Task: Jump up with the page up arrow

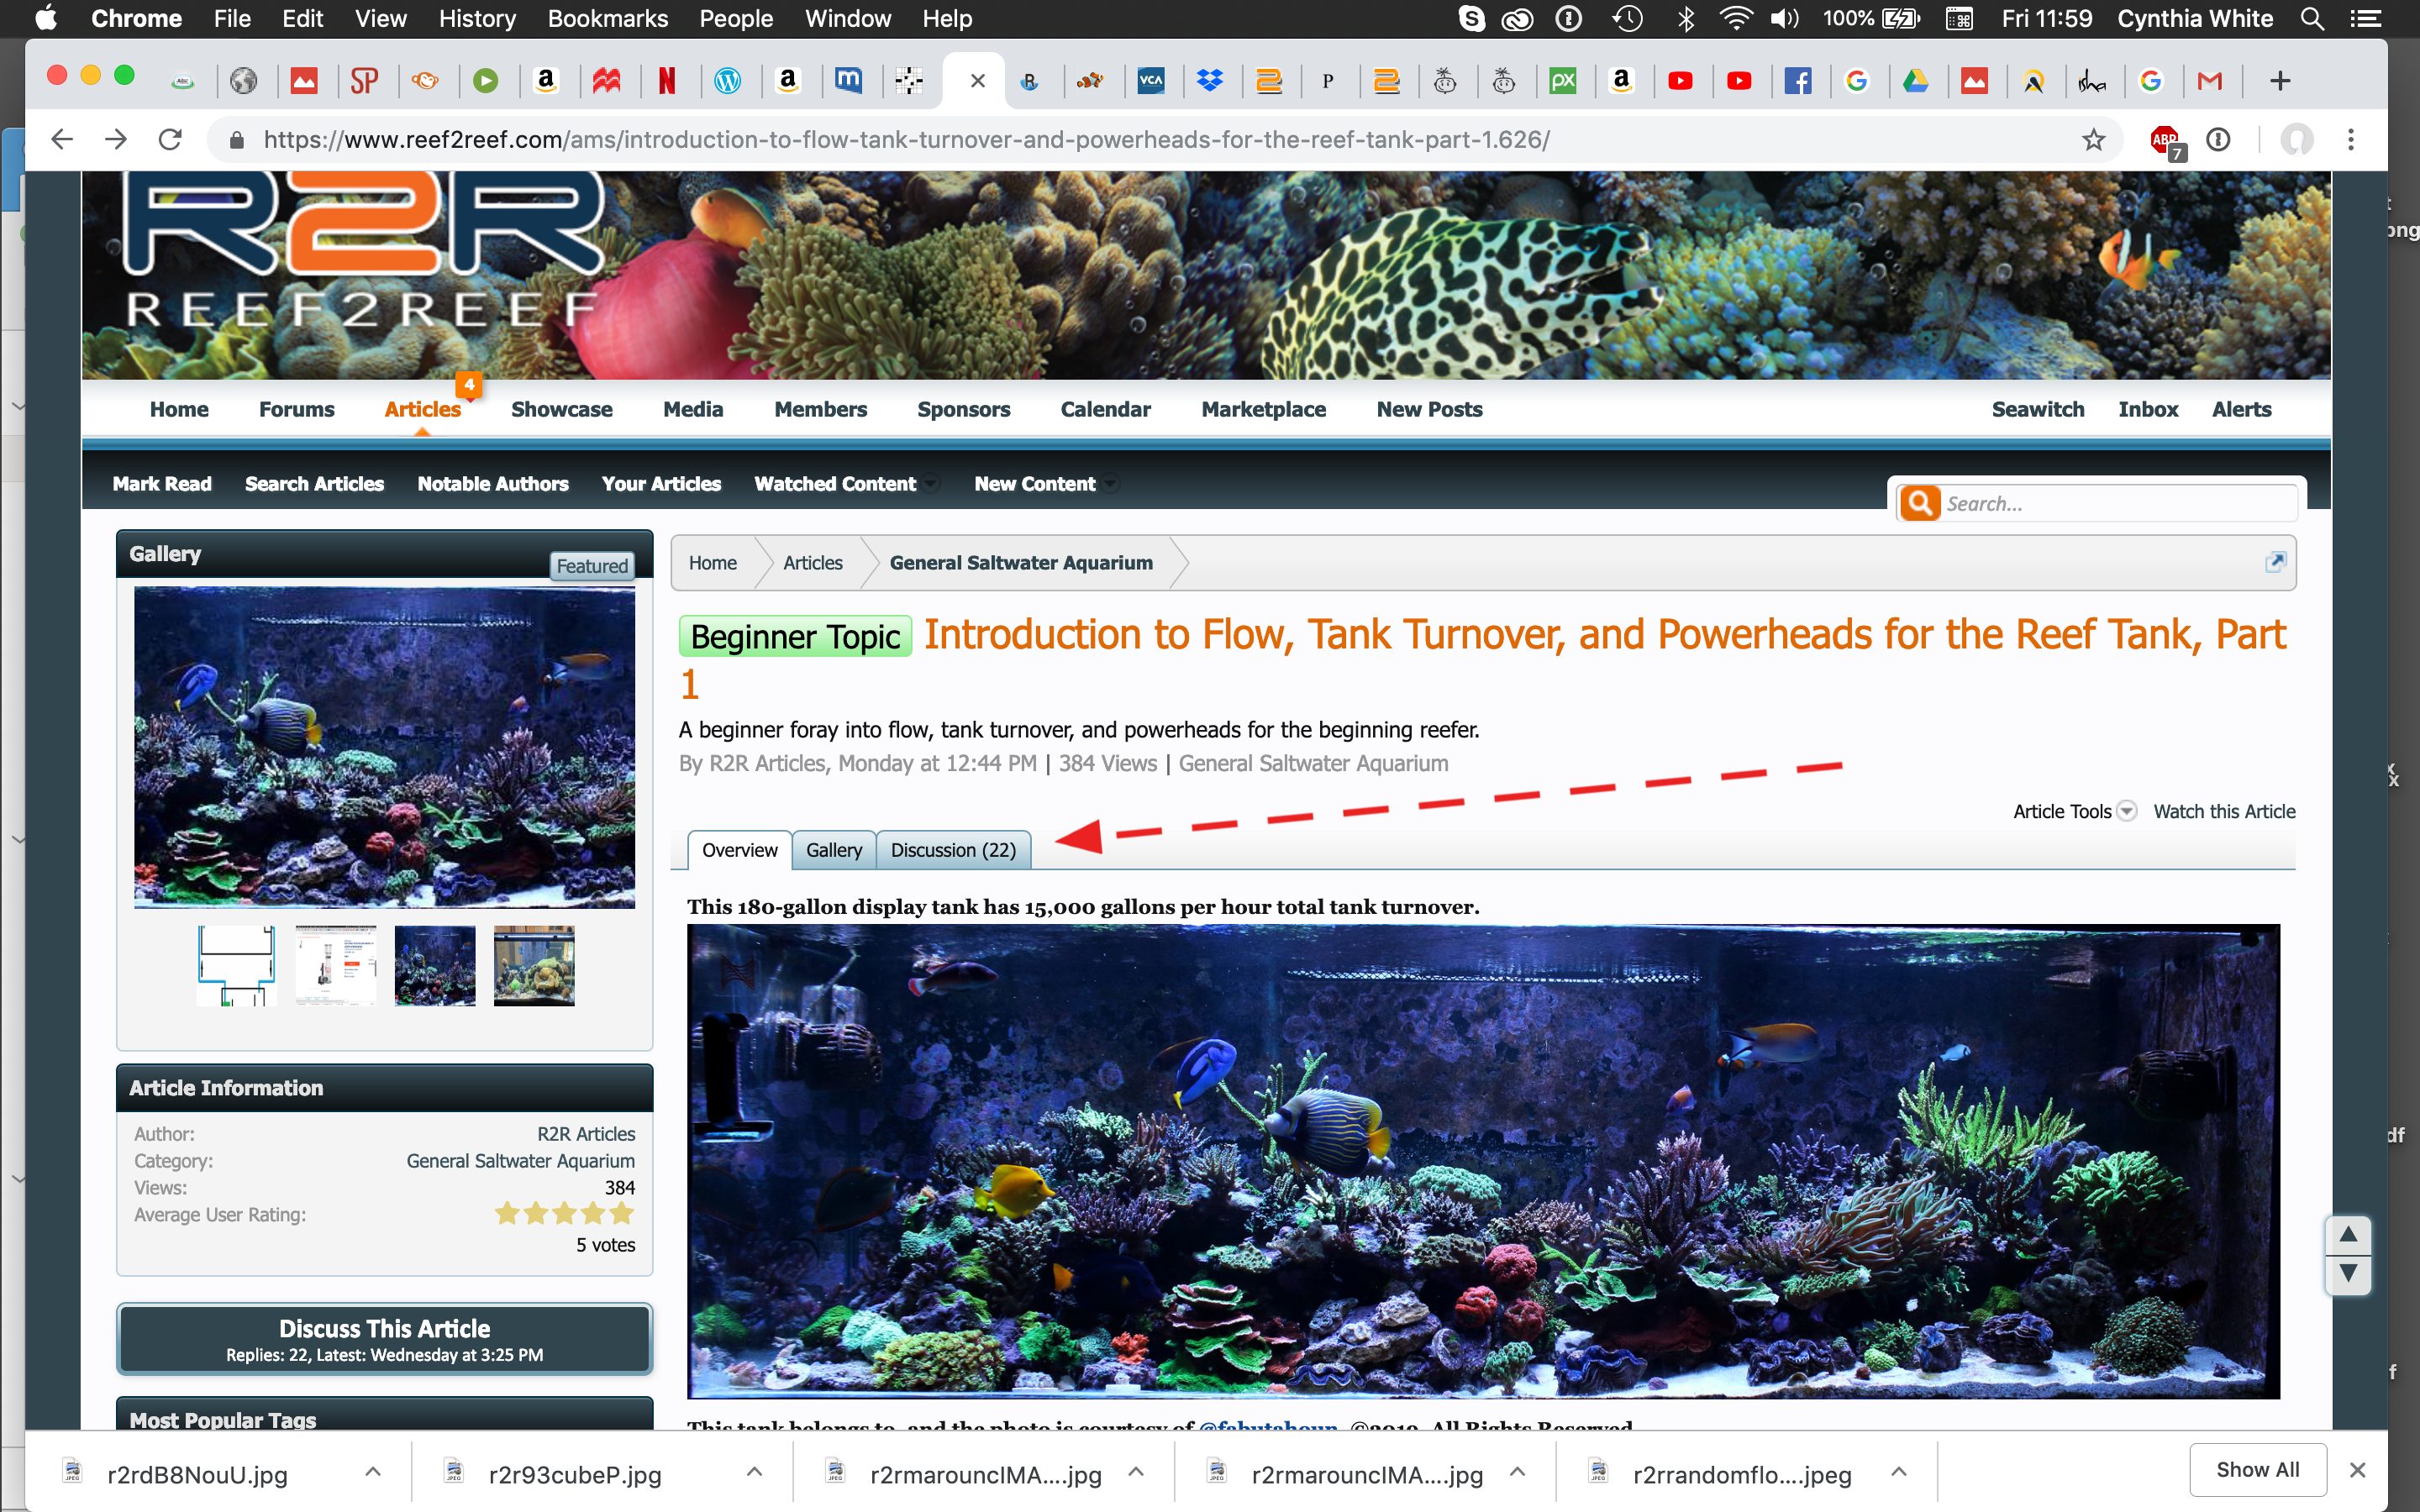Action: (x=2348, y=1235)
